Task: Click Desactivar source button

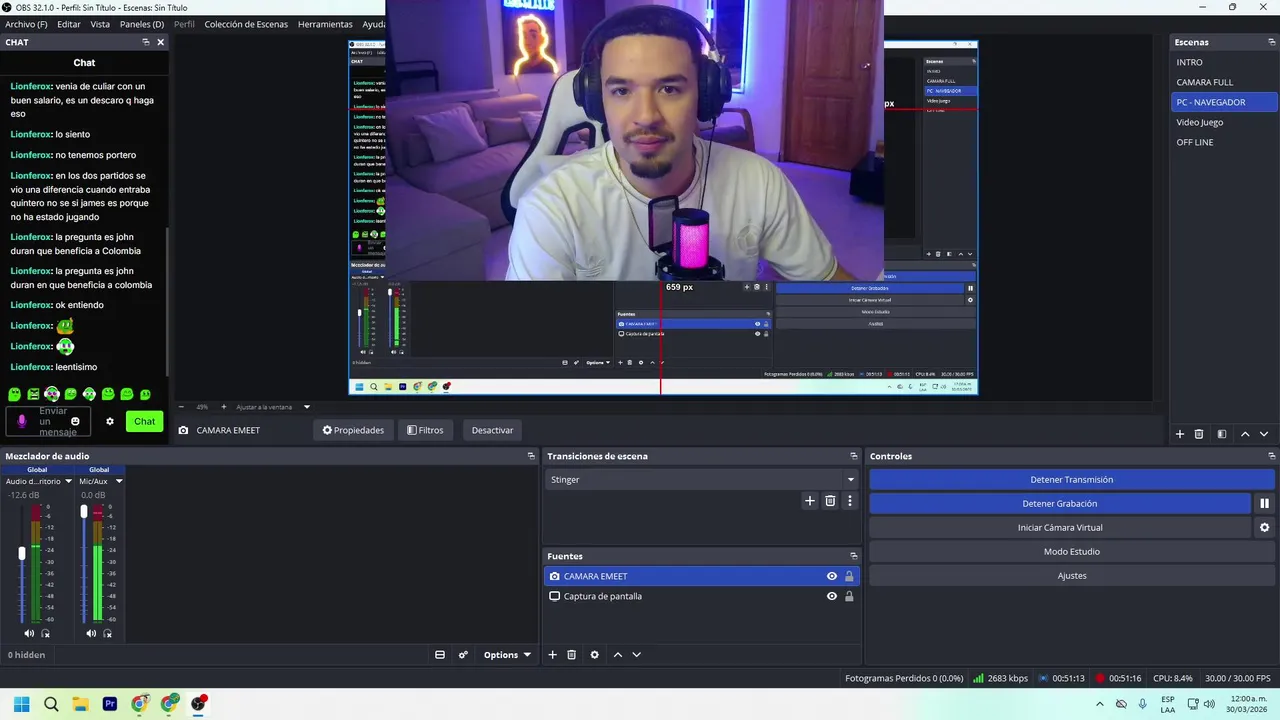Action: point(492,430)
